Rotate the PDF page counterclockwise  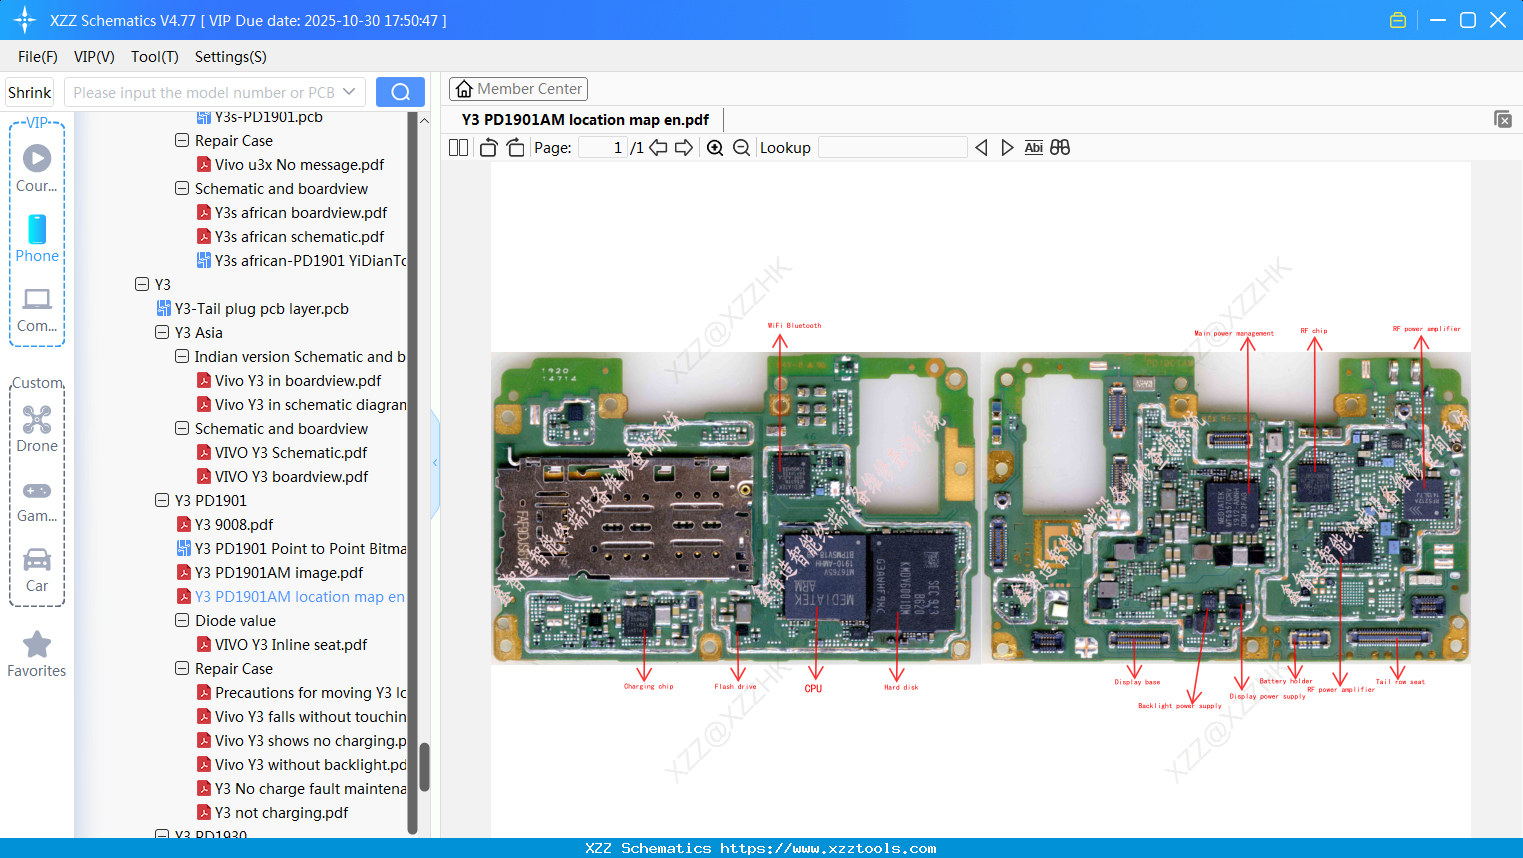pyautogui.click(x=487, y=147)
